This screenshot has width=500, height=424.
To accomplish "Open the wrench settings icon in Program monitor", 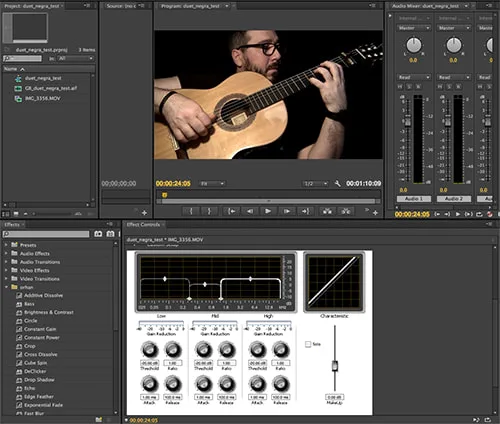I will click(x=337, y=183).
